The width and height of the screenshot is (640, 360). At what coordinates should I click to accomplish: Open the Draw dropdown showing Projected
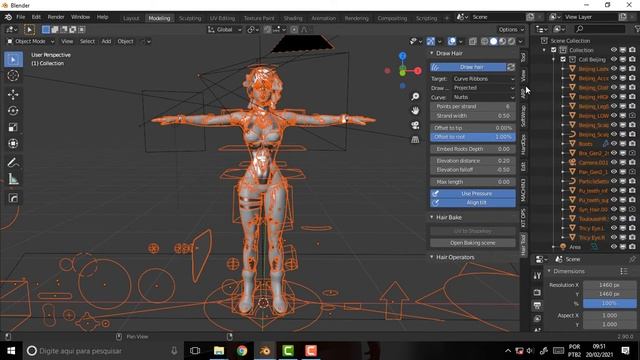click(x=484, y=88)
